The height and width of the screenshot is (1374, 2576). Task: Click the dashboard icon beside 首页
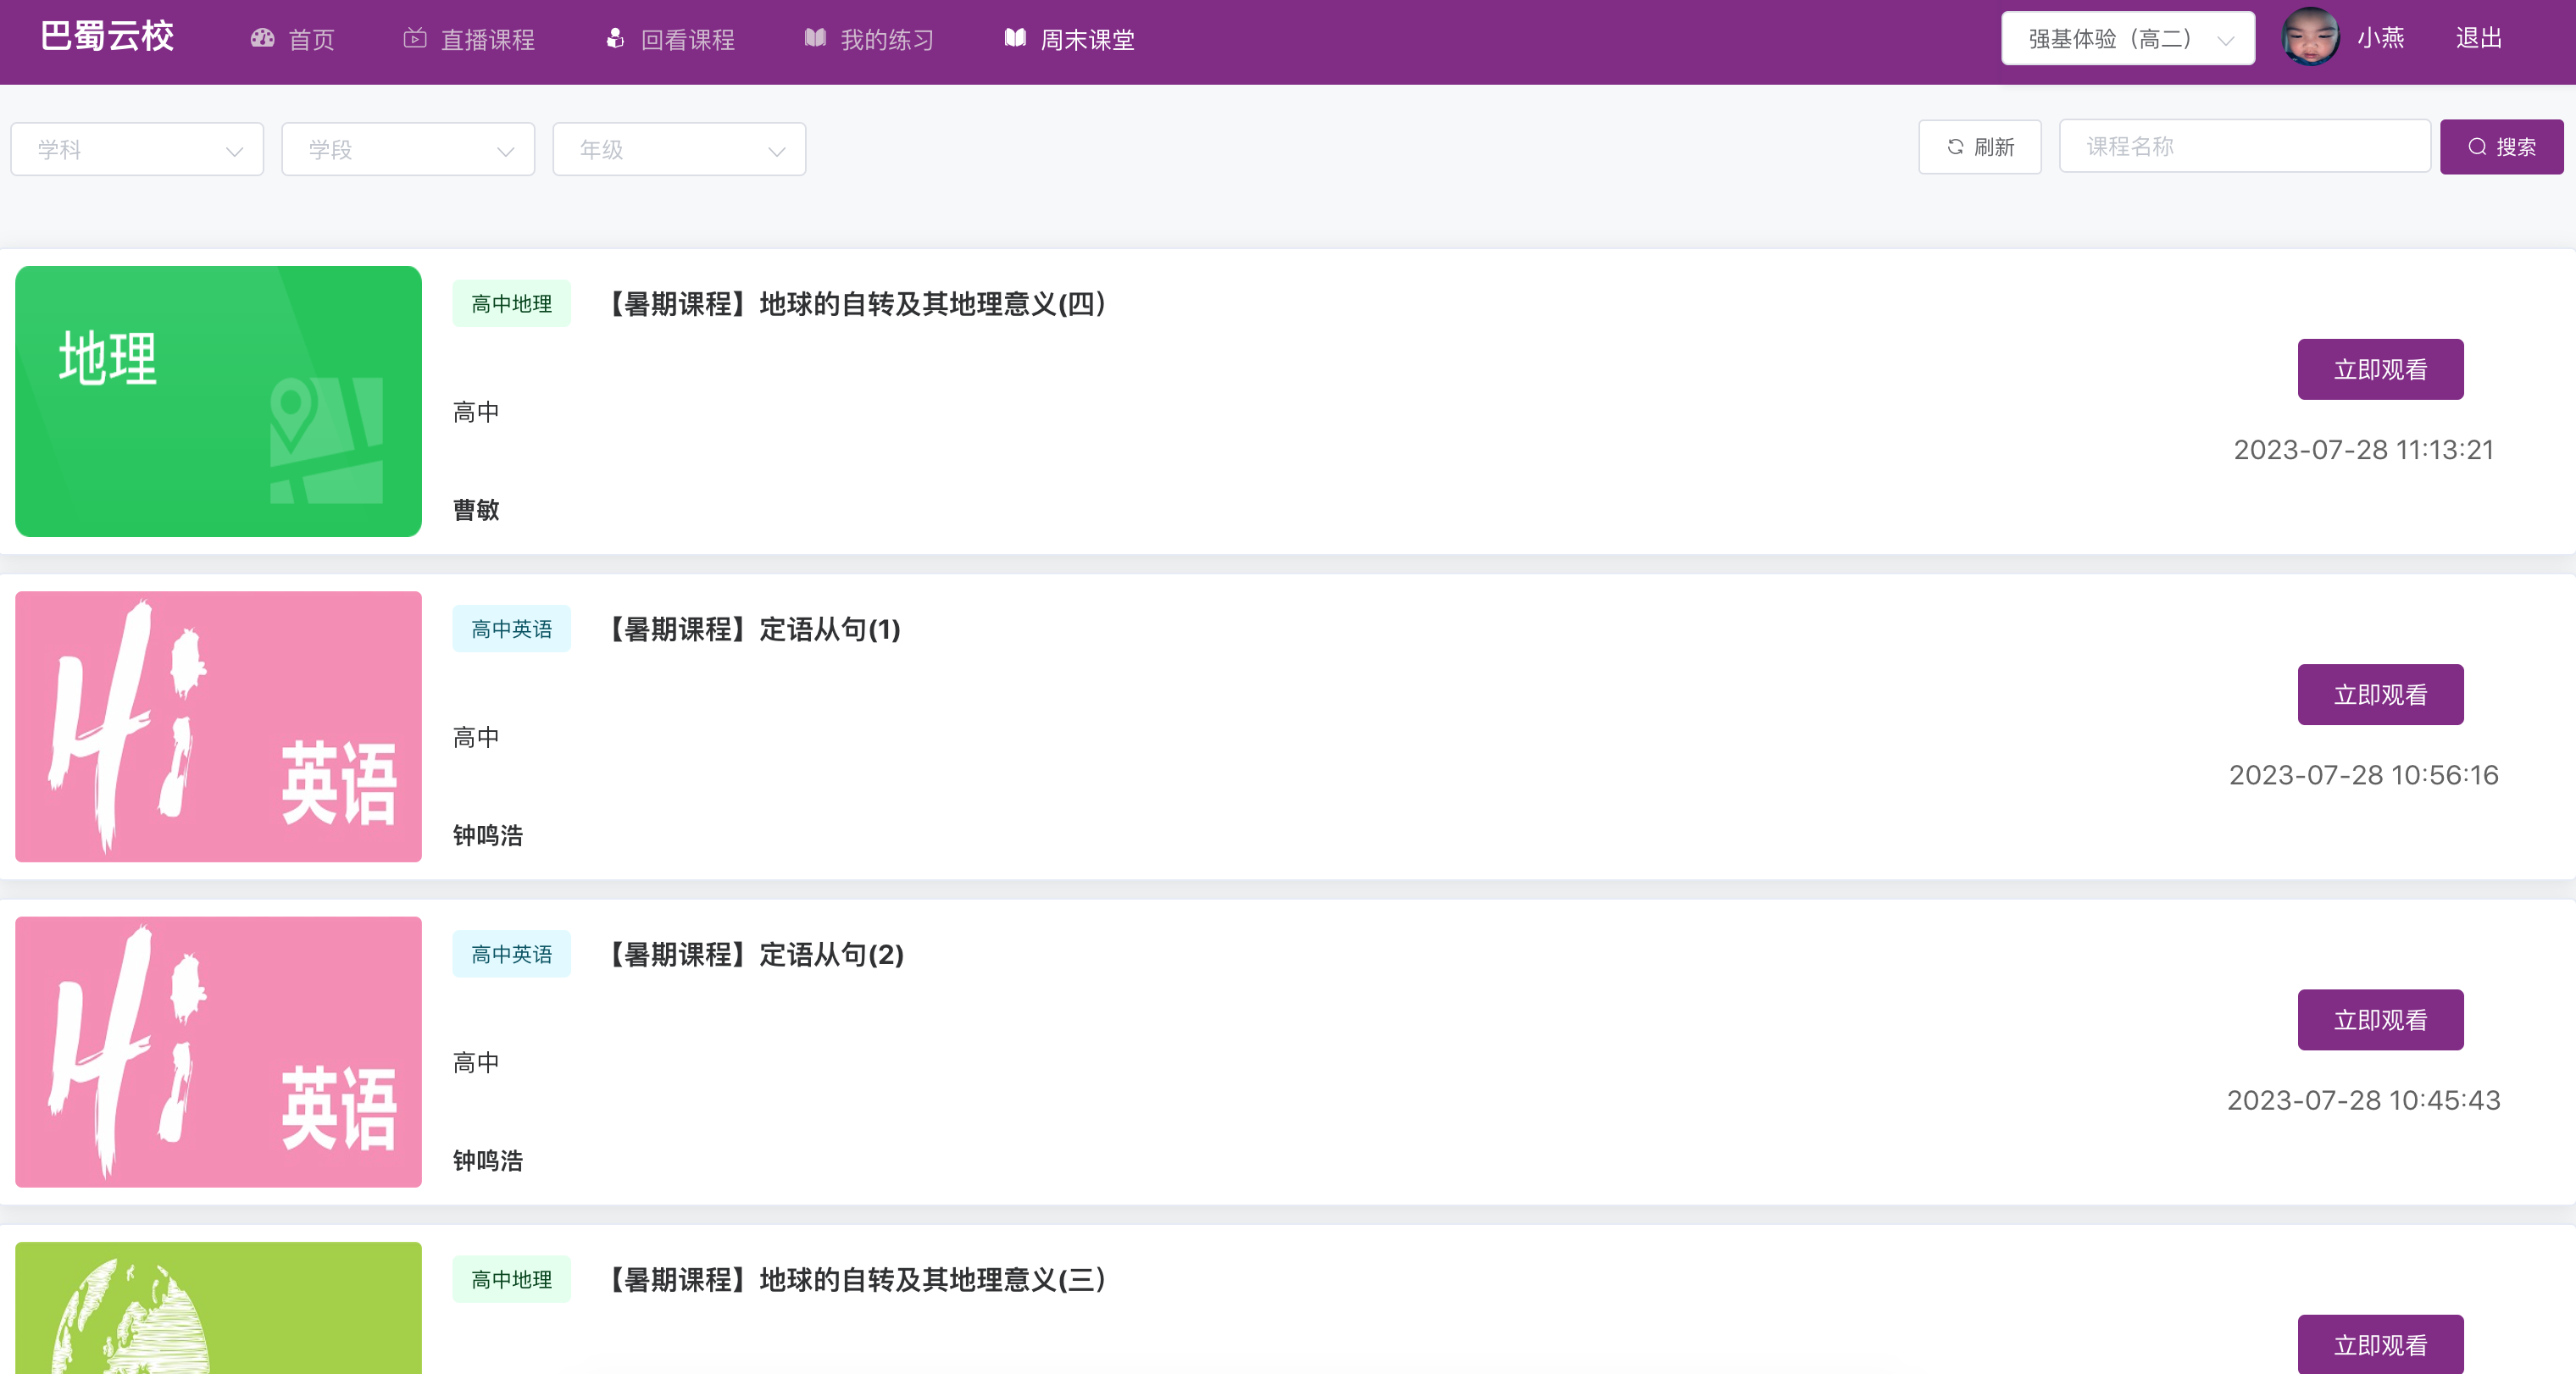[x=263, y=38]
